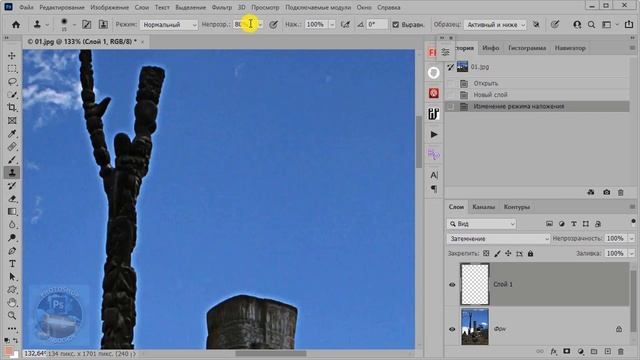Screen dimensions: 640x360
Task: Open the Filter menu
Action: click(x=222, y=7)
